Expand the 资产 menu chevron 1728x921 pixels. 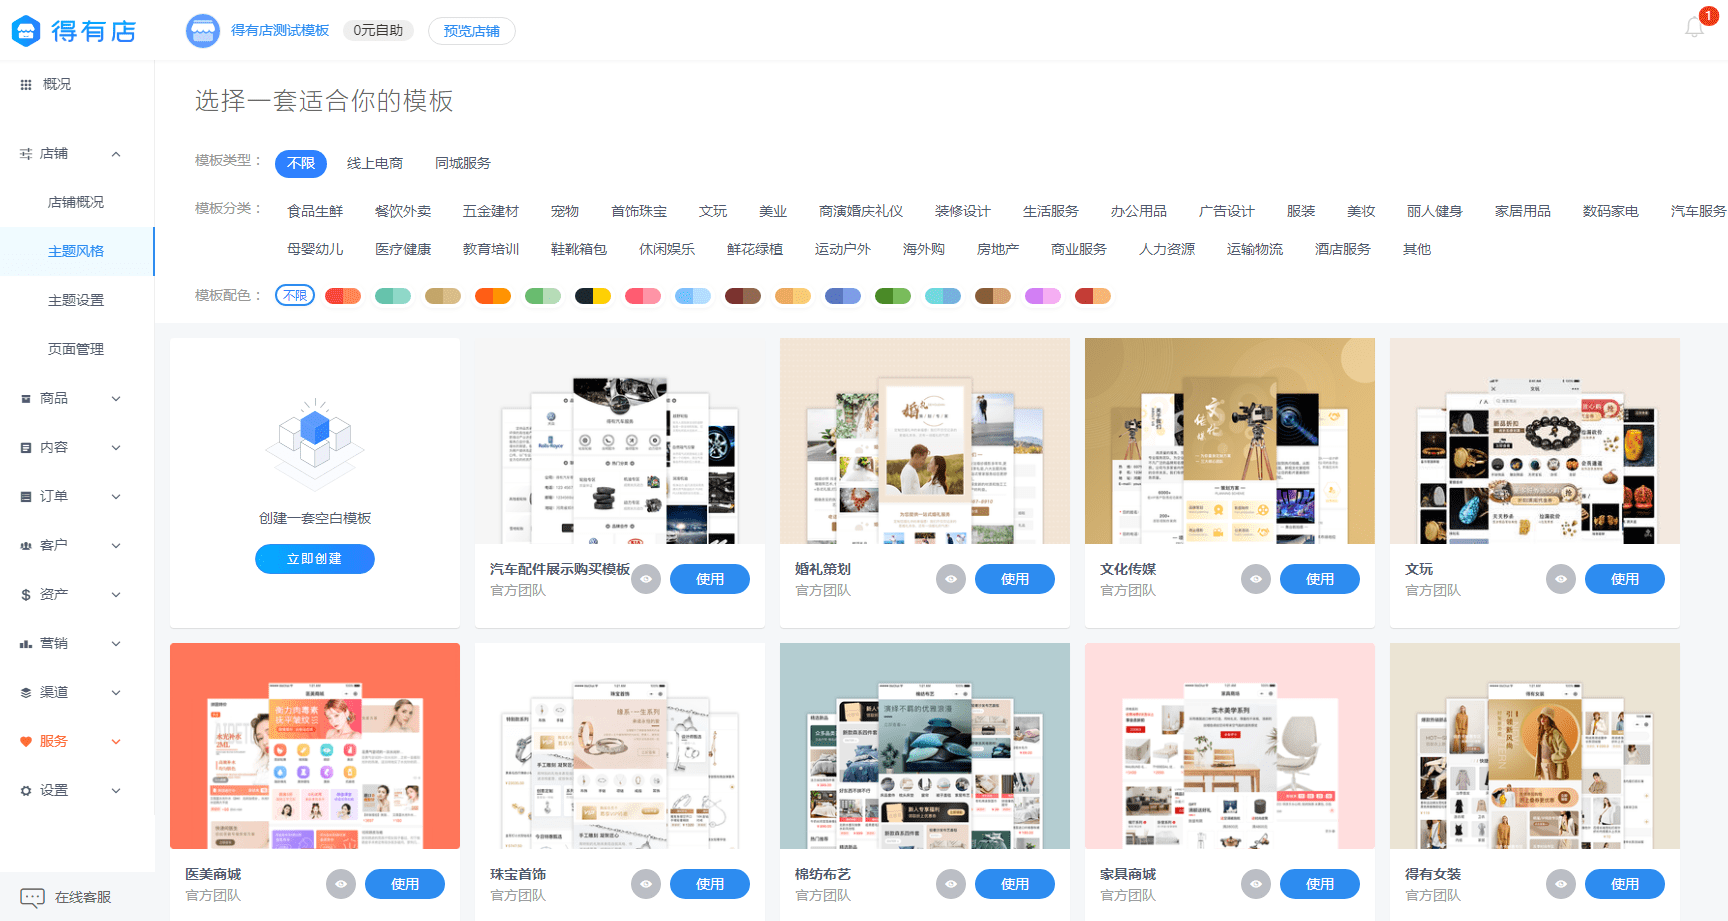click(116, 595)
